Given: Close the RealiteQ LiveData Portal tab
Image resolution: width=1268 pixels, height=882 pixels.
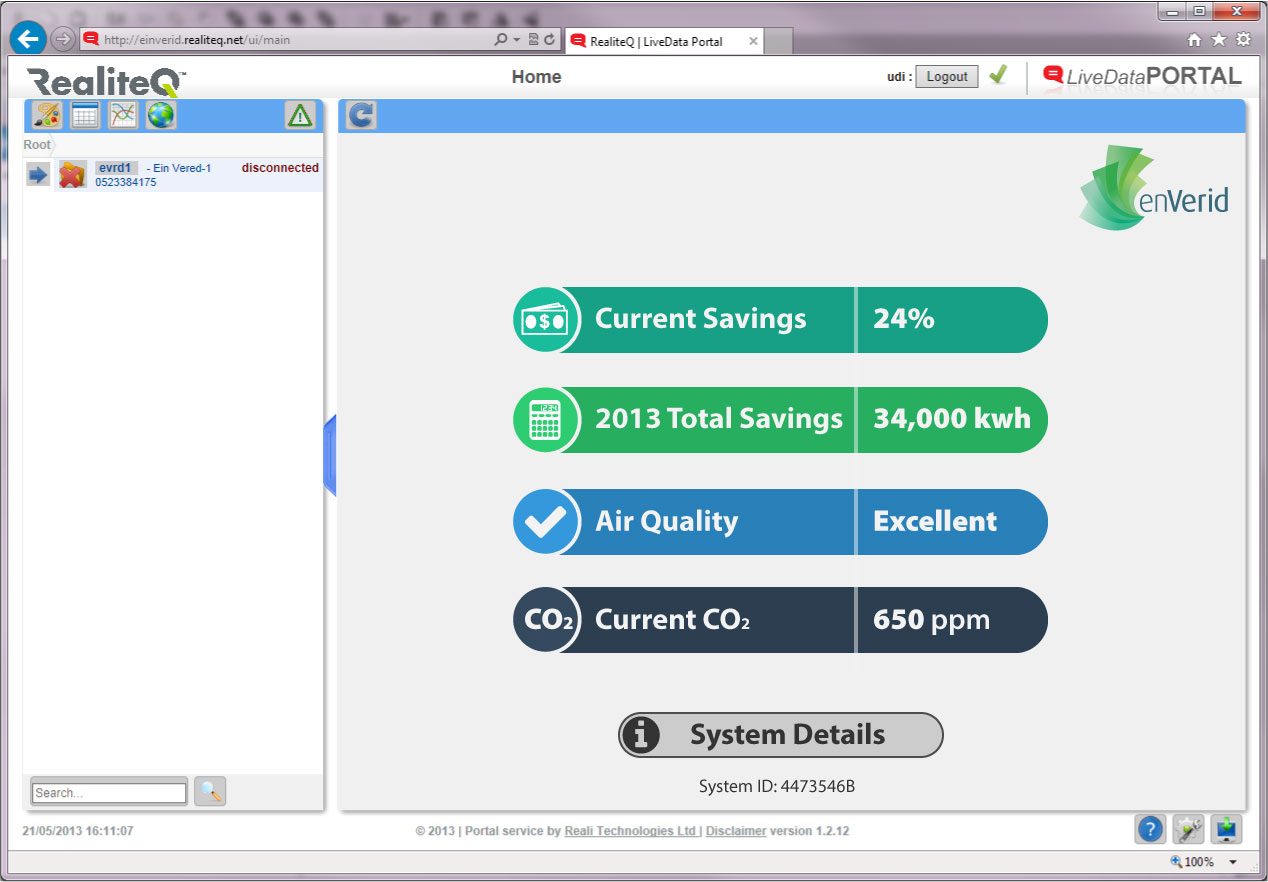Looking at the screenshot, I should click(x=751, y=41).
